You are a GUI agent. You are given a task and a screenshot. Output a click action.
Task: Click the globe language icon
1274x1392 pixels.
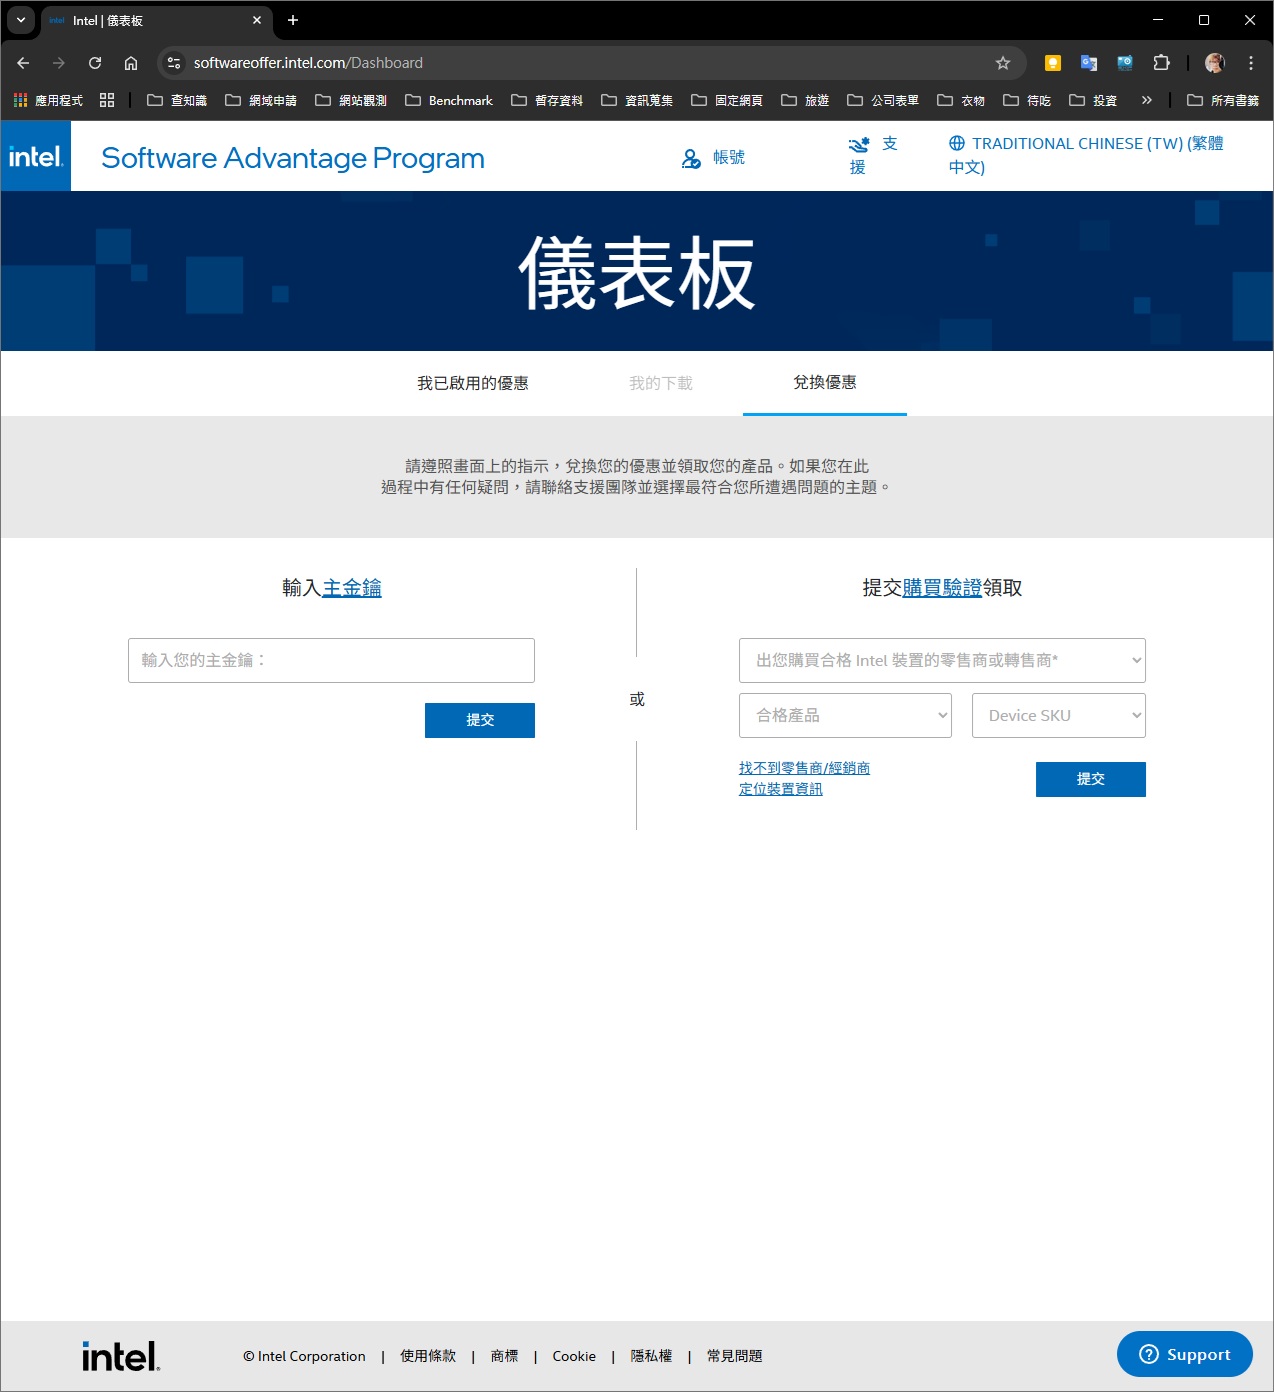click(x=957, y=143)
